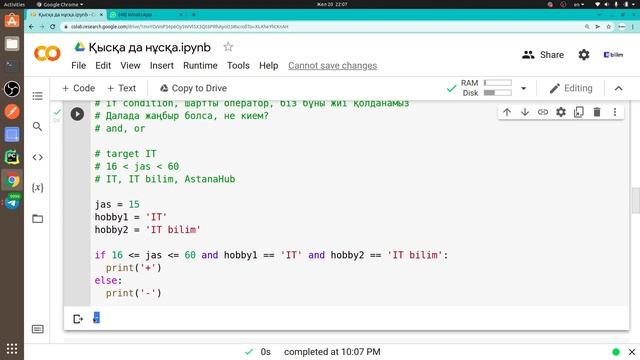Close the bottom status bar
640x360 pixels.
pyautogui.click(x=632, y=352)
